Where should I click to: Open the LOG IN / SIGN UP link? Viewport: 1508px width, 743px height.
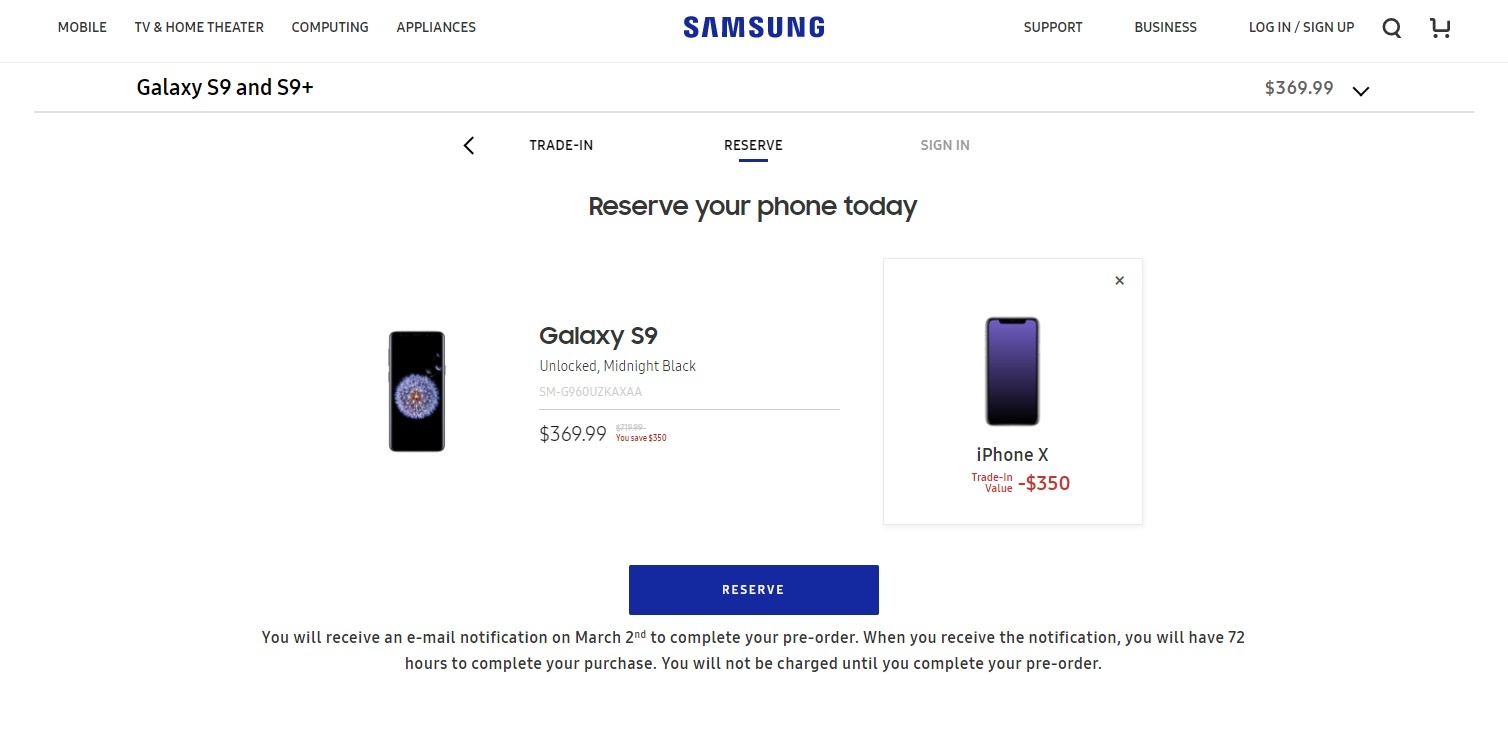(1301, 27)
